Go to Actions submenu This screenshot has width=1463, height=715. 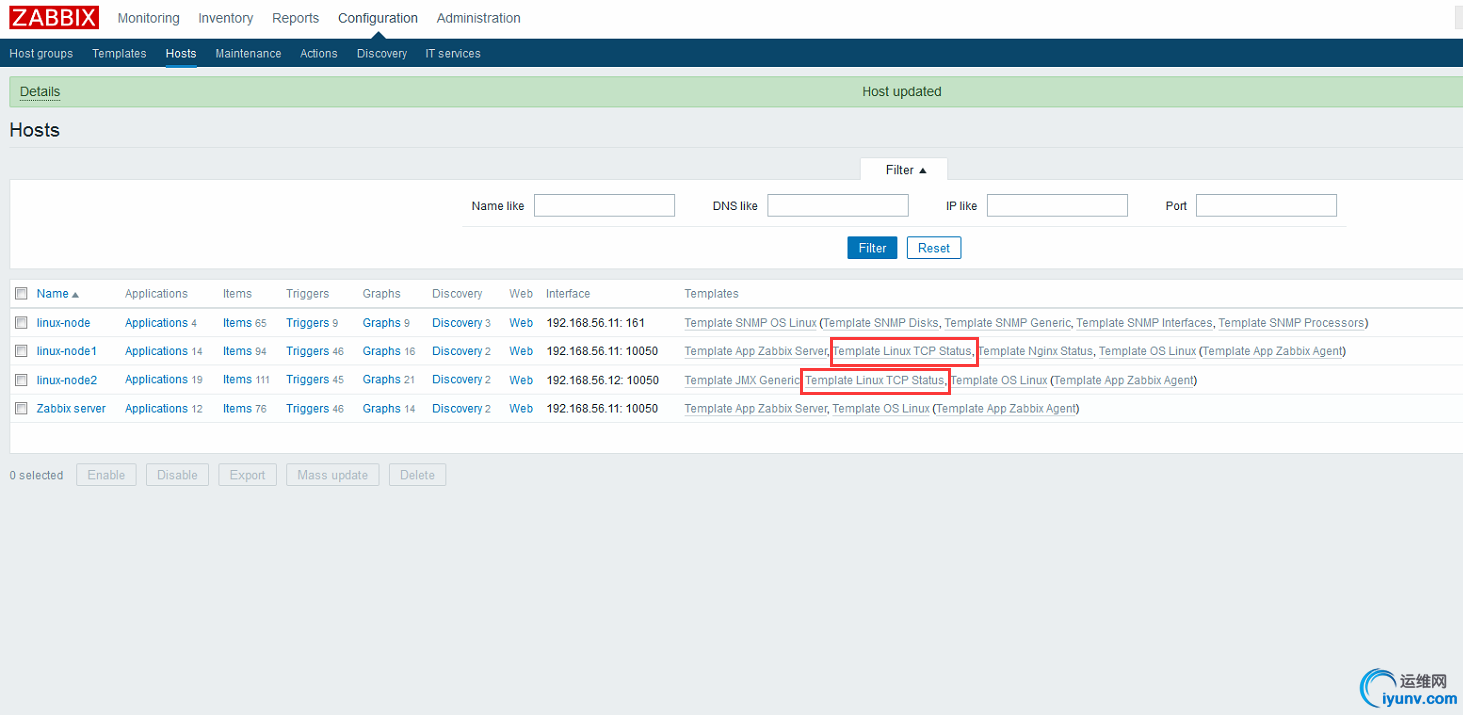(x=319, y=54)
